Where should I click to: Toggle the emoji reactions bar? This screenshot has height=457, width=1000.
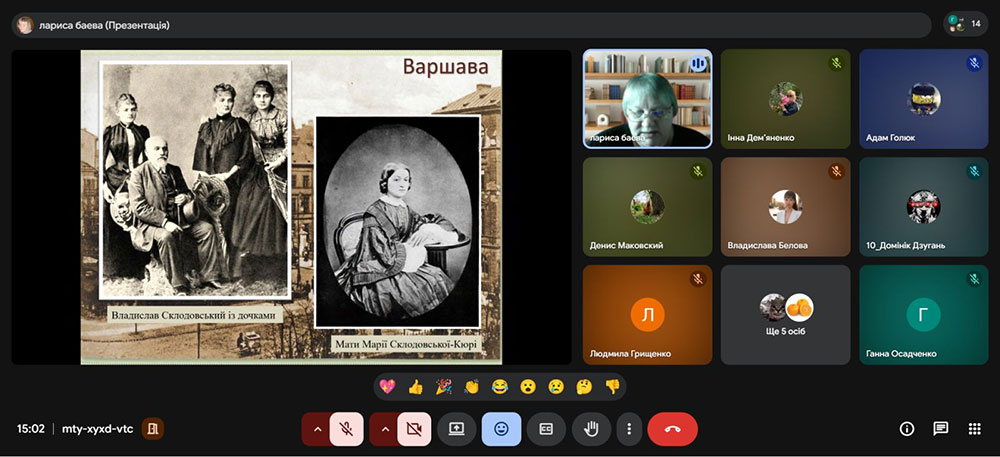[x=501, y=429]
